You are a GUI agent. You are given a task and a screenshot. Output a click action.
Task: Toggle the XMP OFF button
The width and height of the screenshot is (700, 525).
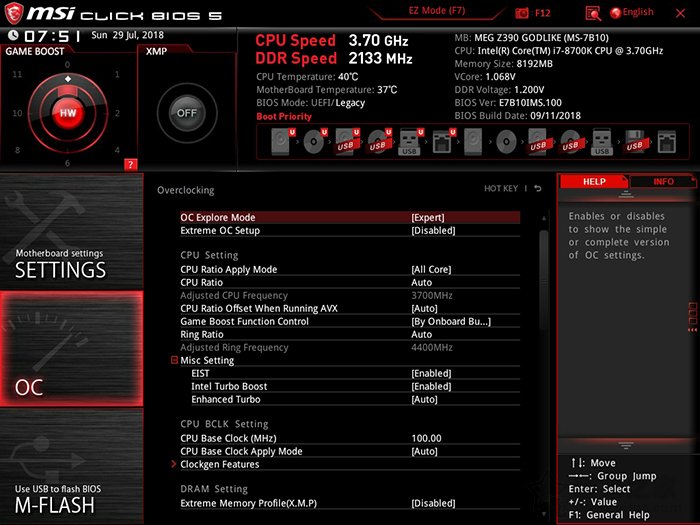(x=187, y=113)
